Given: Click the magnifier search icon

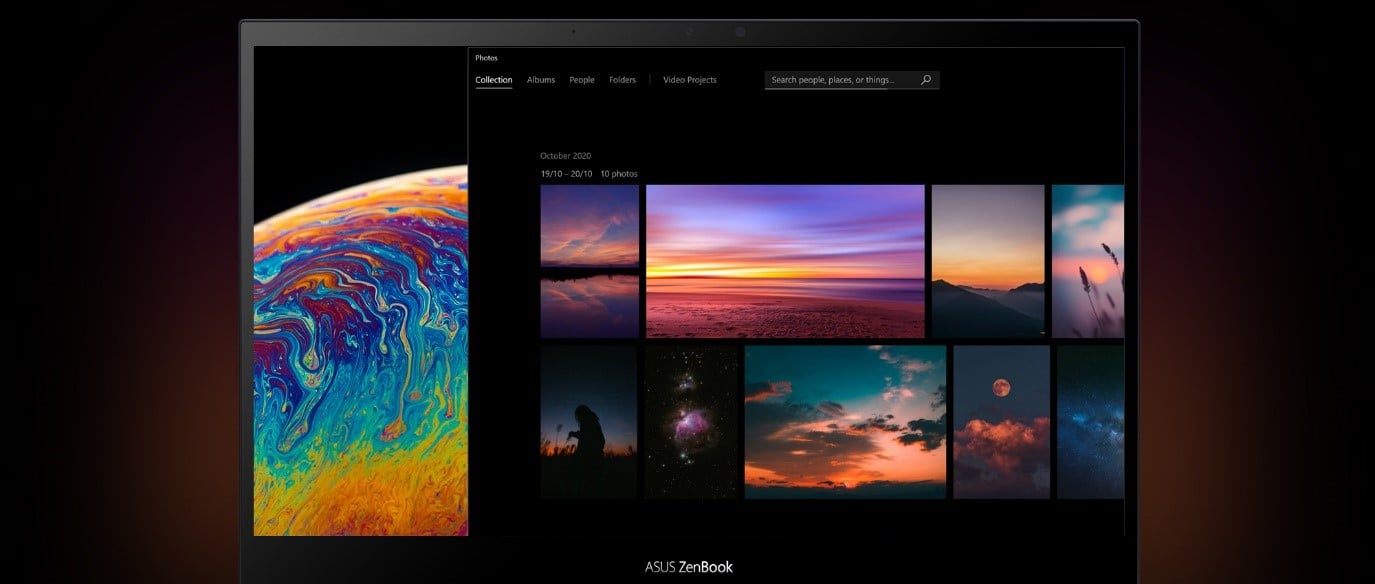Looking at the screenshot, I should (x=926, y=80).
